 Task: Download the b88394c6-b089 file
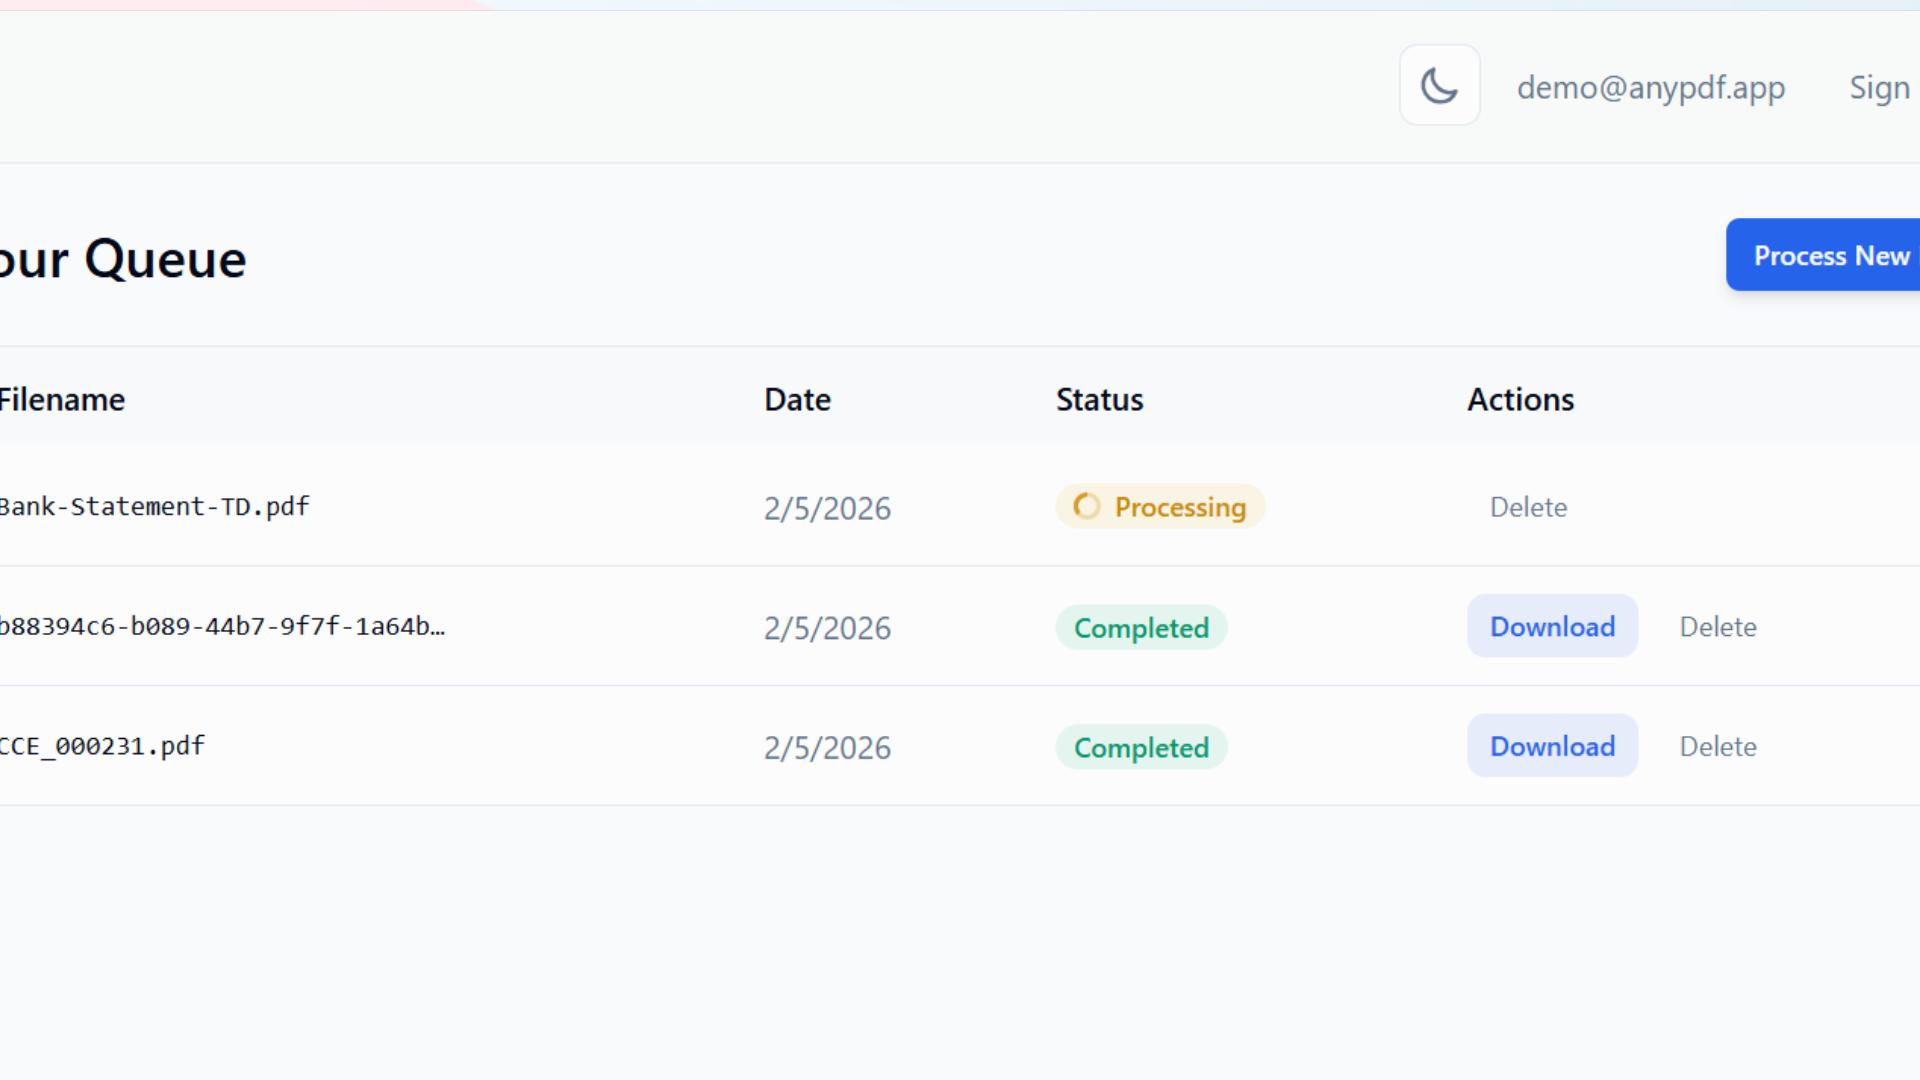pyautogui.click(x=1552, y=627)
